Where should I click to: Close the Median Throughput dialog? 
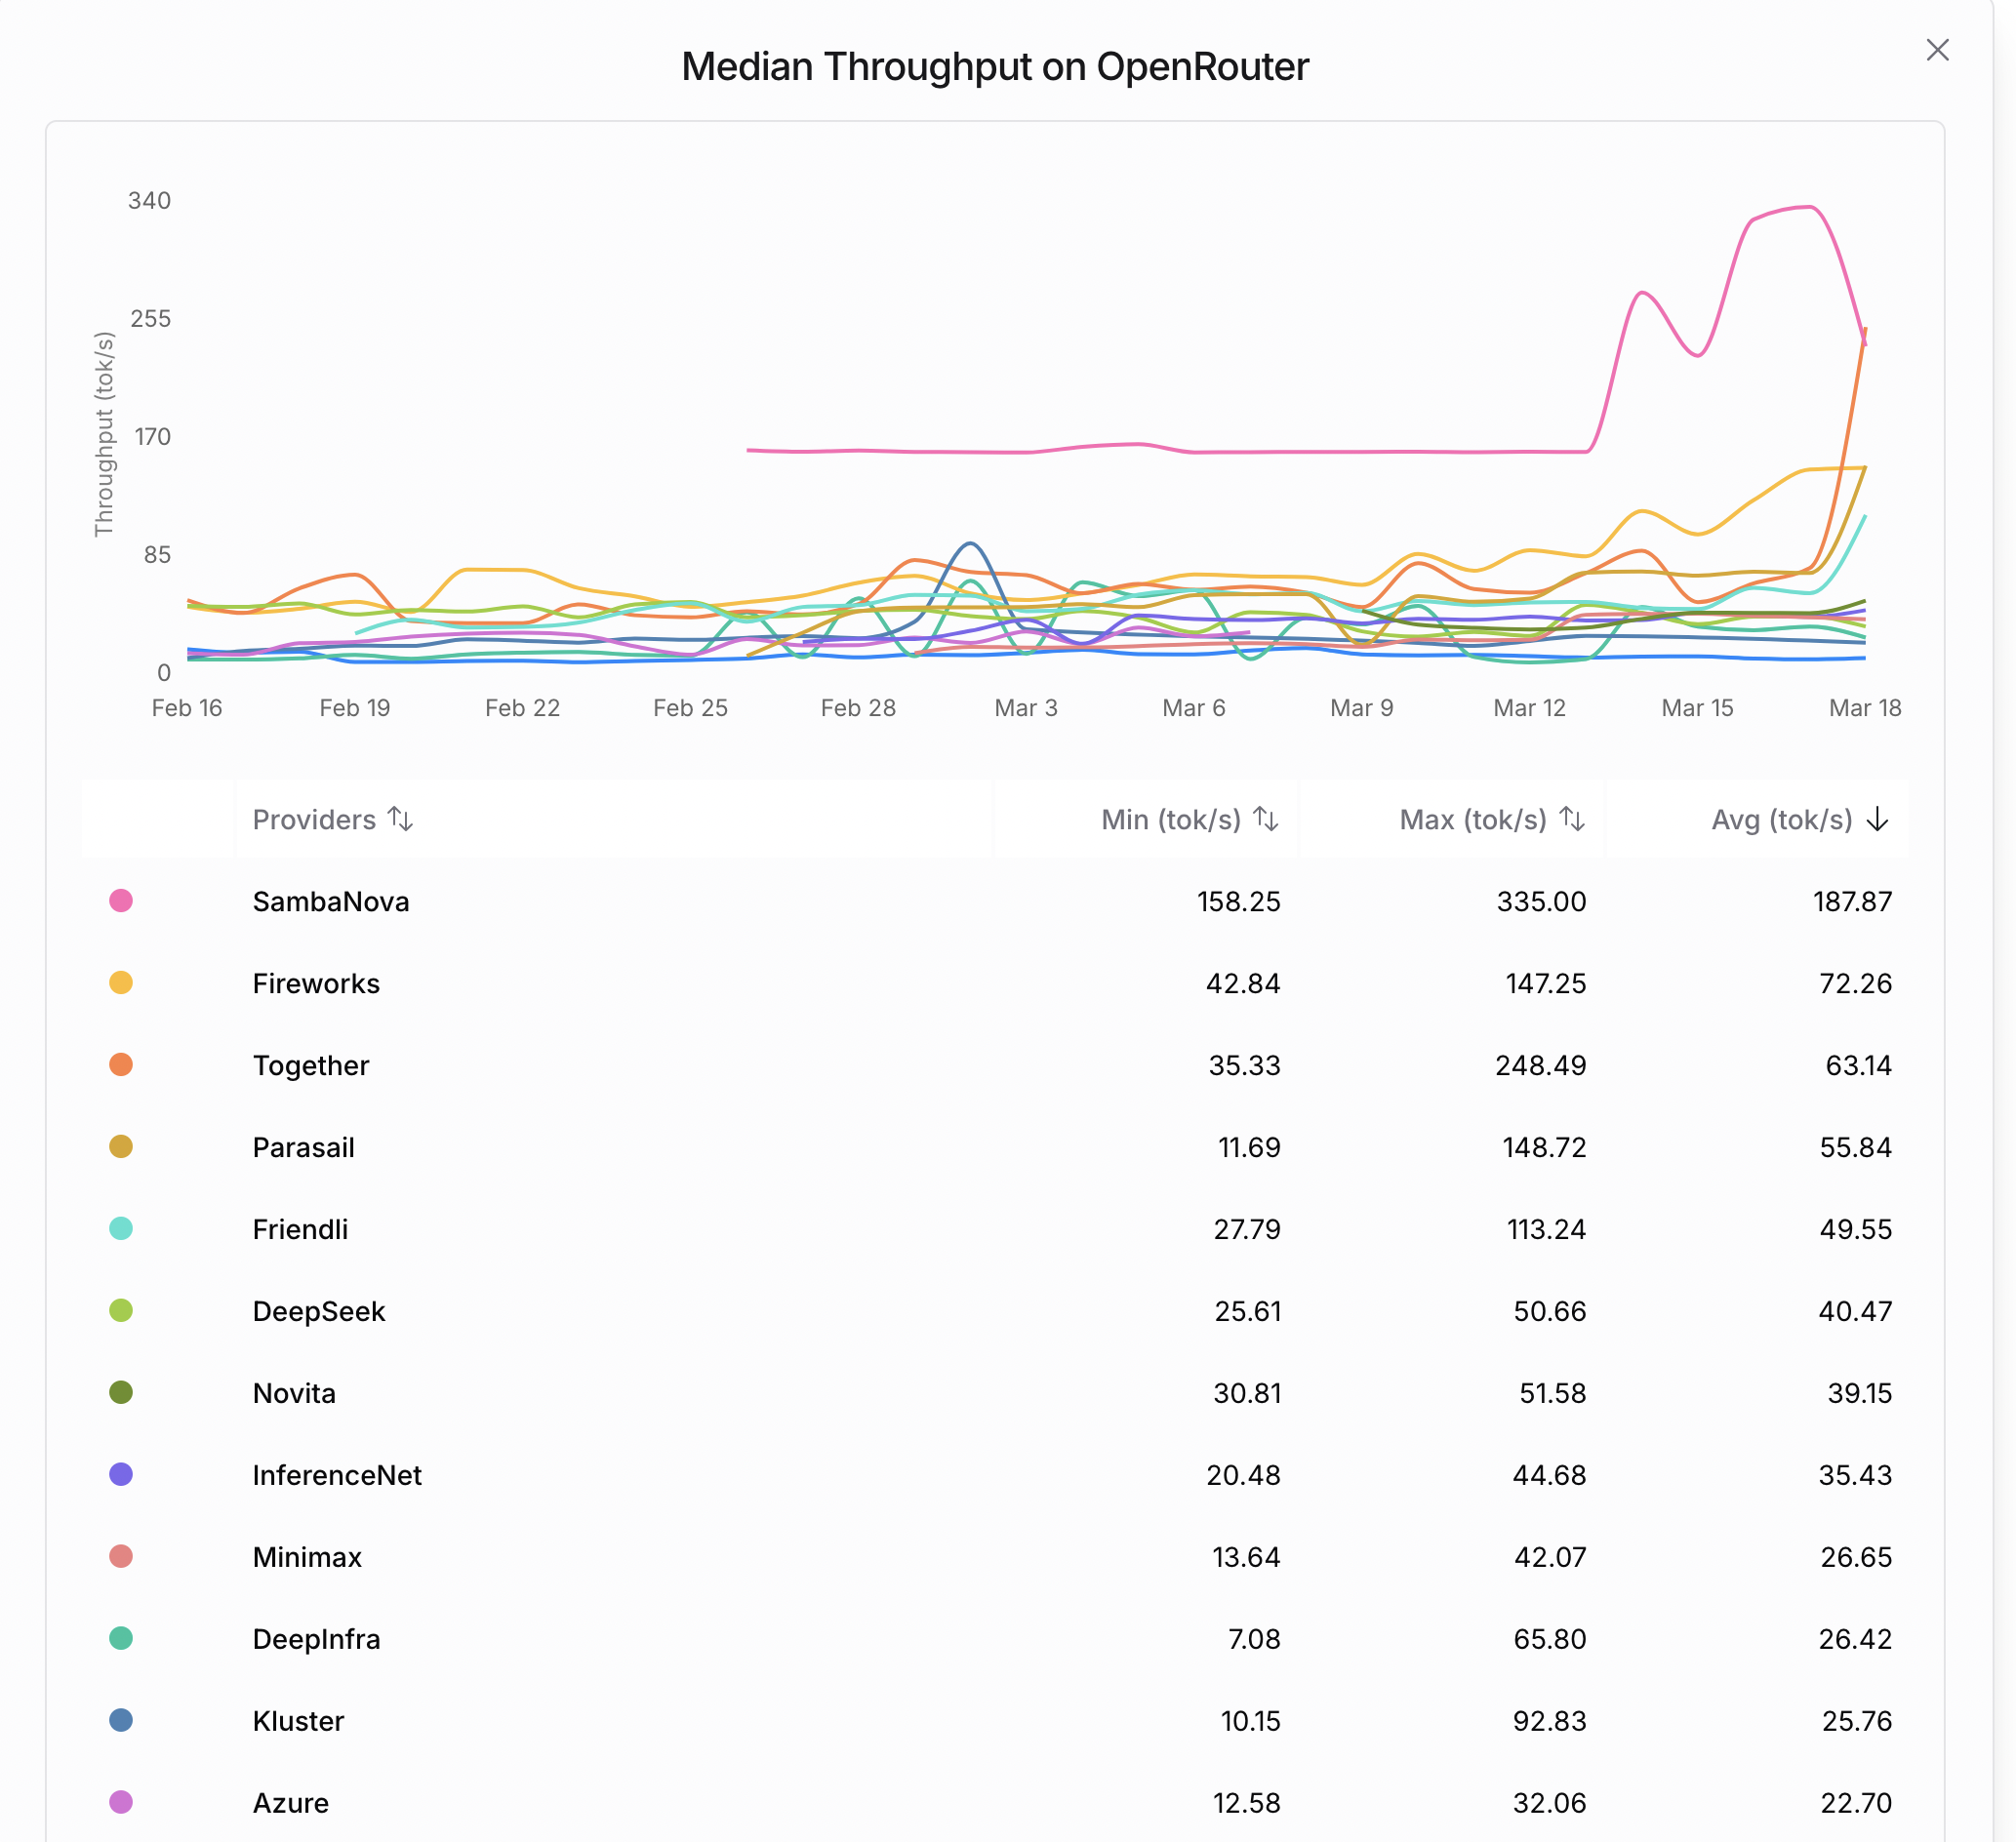(1937, 50)
